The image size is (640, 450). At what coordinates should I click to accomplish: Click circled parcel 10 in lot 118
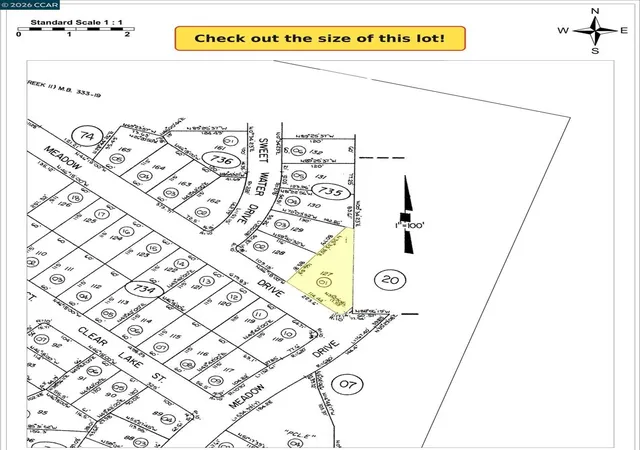[288, 334]
